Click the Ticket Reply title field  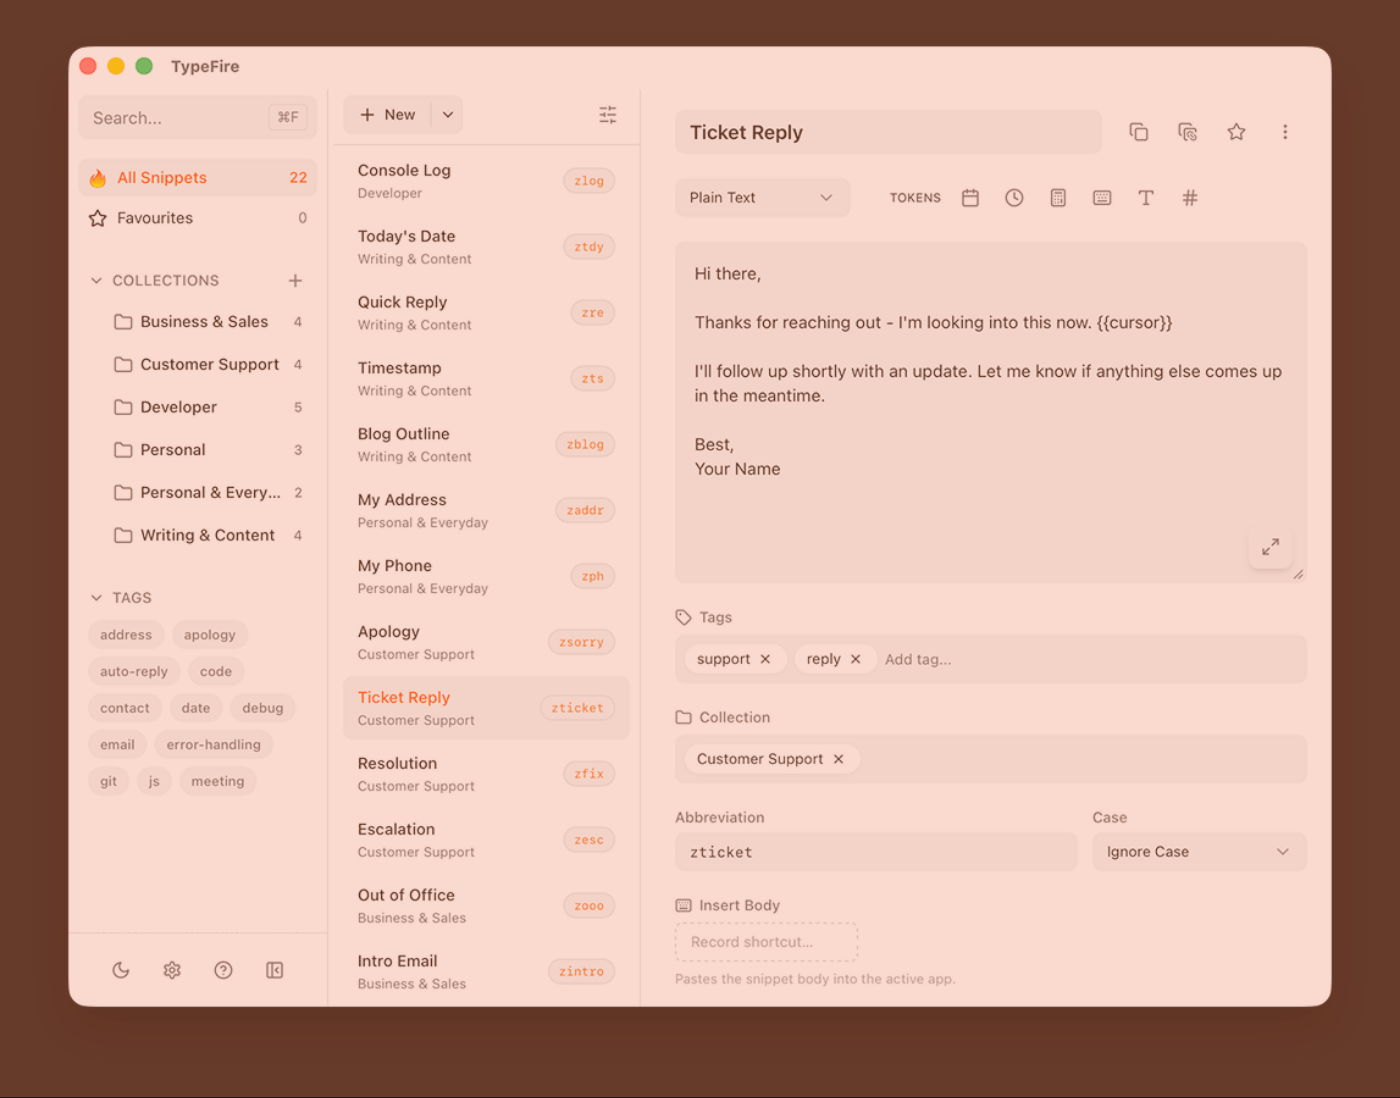tap(888, 132)
